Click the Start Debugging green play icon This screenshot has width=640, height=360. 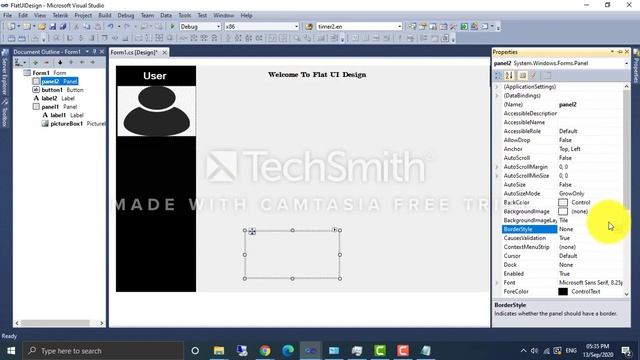[x=172, y=27]
